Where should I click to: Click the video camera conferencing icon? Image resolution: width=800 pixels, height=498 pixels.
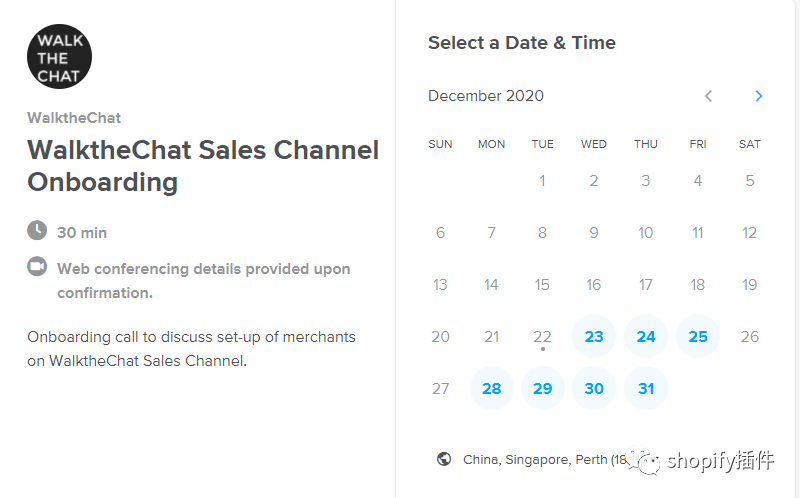37,267
